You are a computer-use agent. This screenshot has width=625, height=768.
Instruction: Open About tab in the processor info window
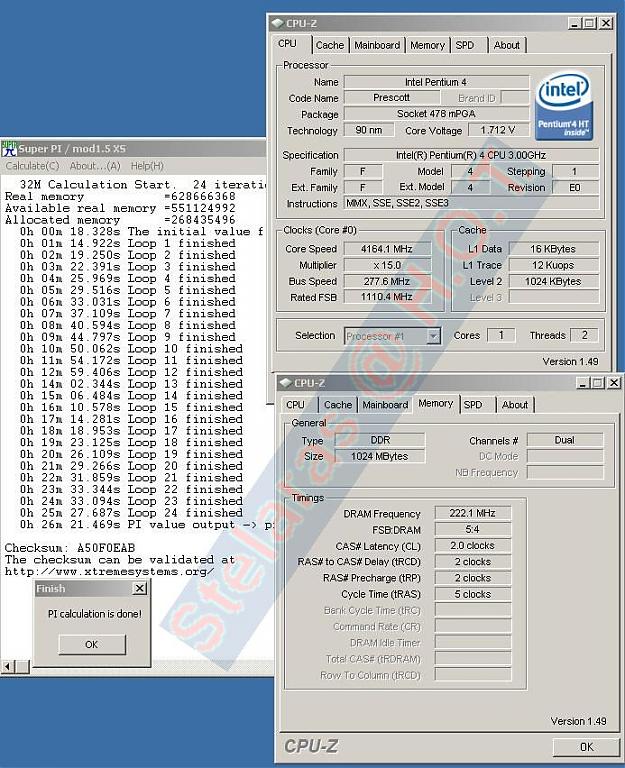[x=506, y=45]
